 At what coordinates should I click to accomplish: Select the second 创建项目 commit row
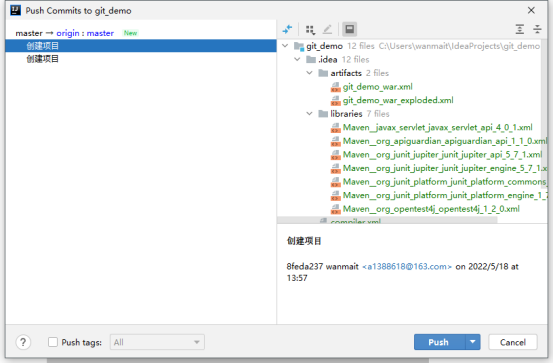pyautogui.click(x=141, y=59)
